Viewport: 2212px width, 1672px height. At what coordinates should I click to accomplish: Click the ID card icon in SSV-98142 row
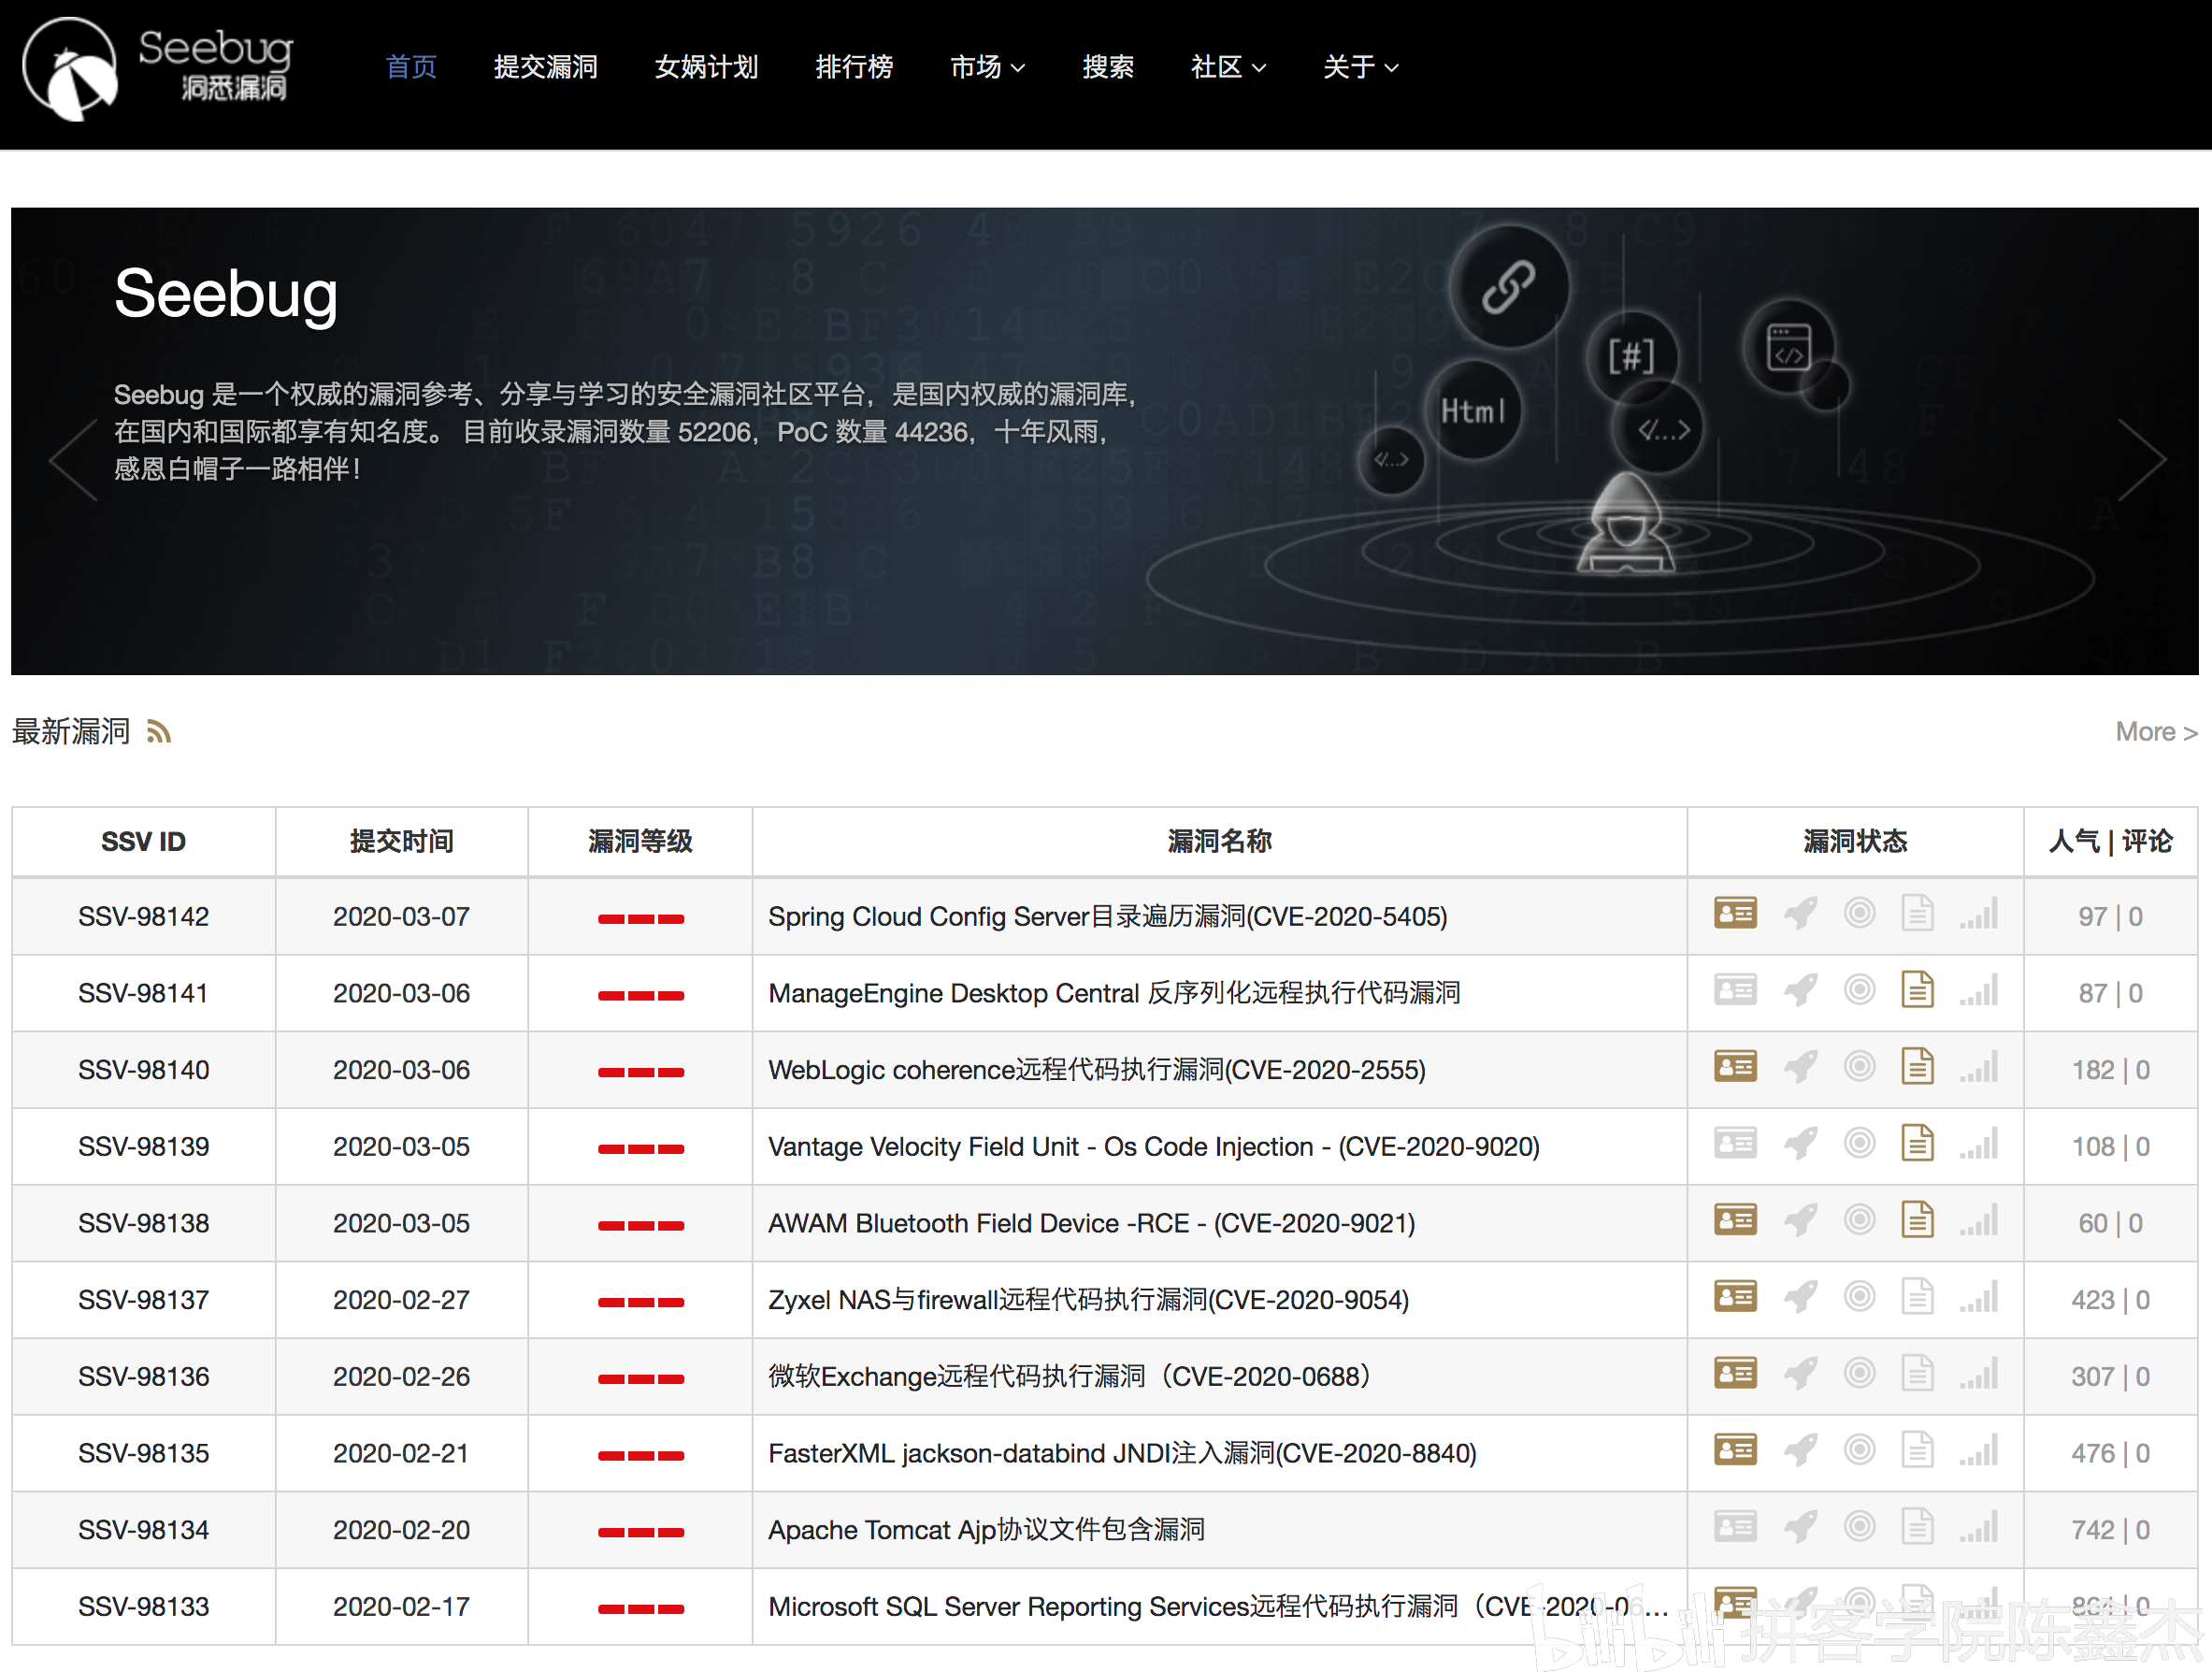(x=1734, y=913)
